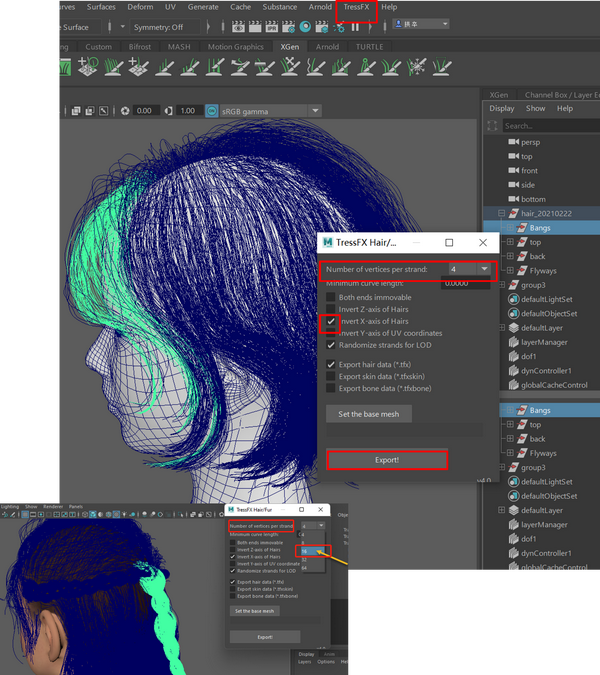Open the Options menu in bottom layer panel
Viewport: 600px width, 675px height.
tap(326, 662)
